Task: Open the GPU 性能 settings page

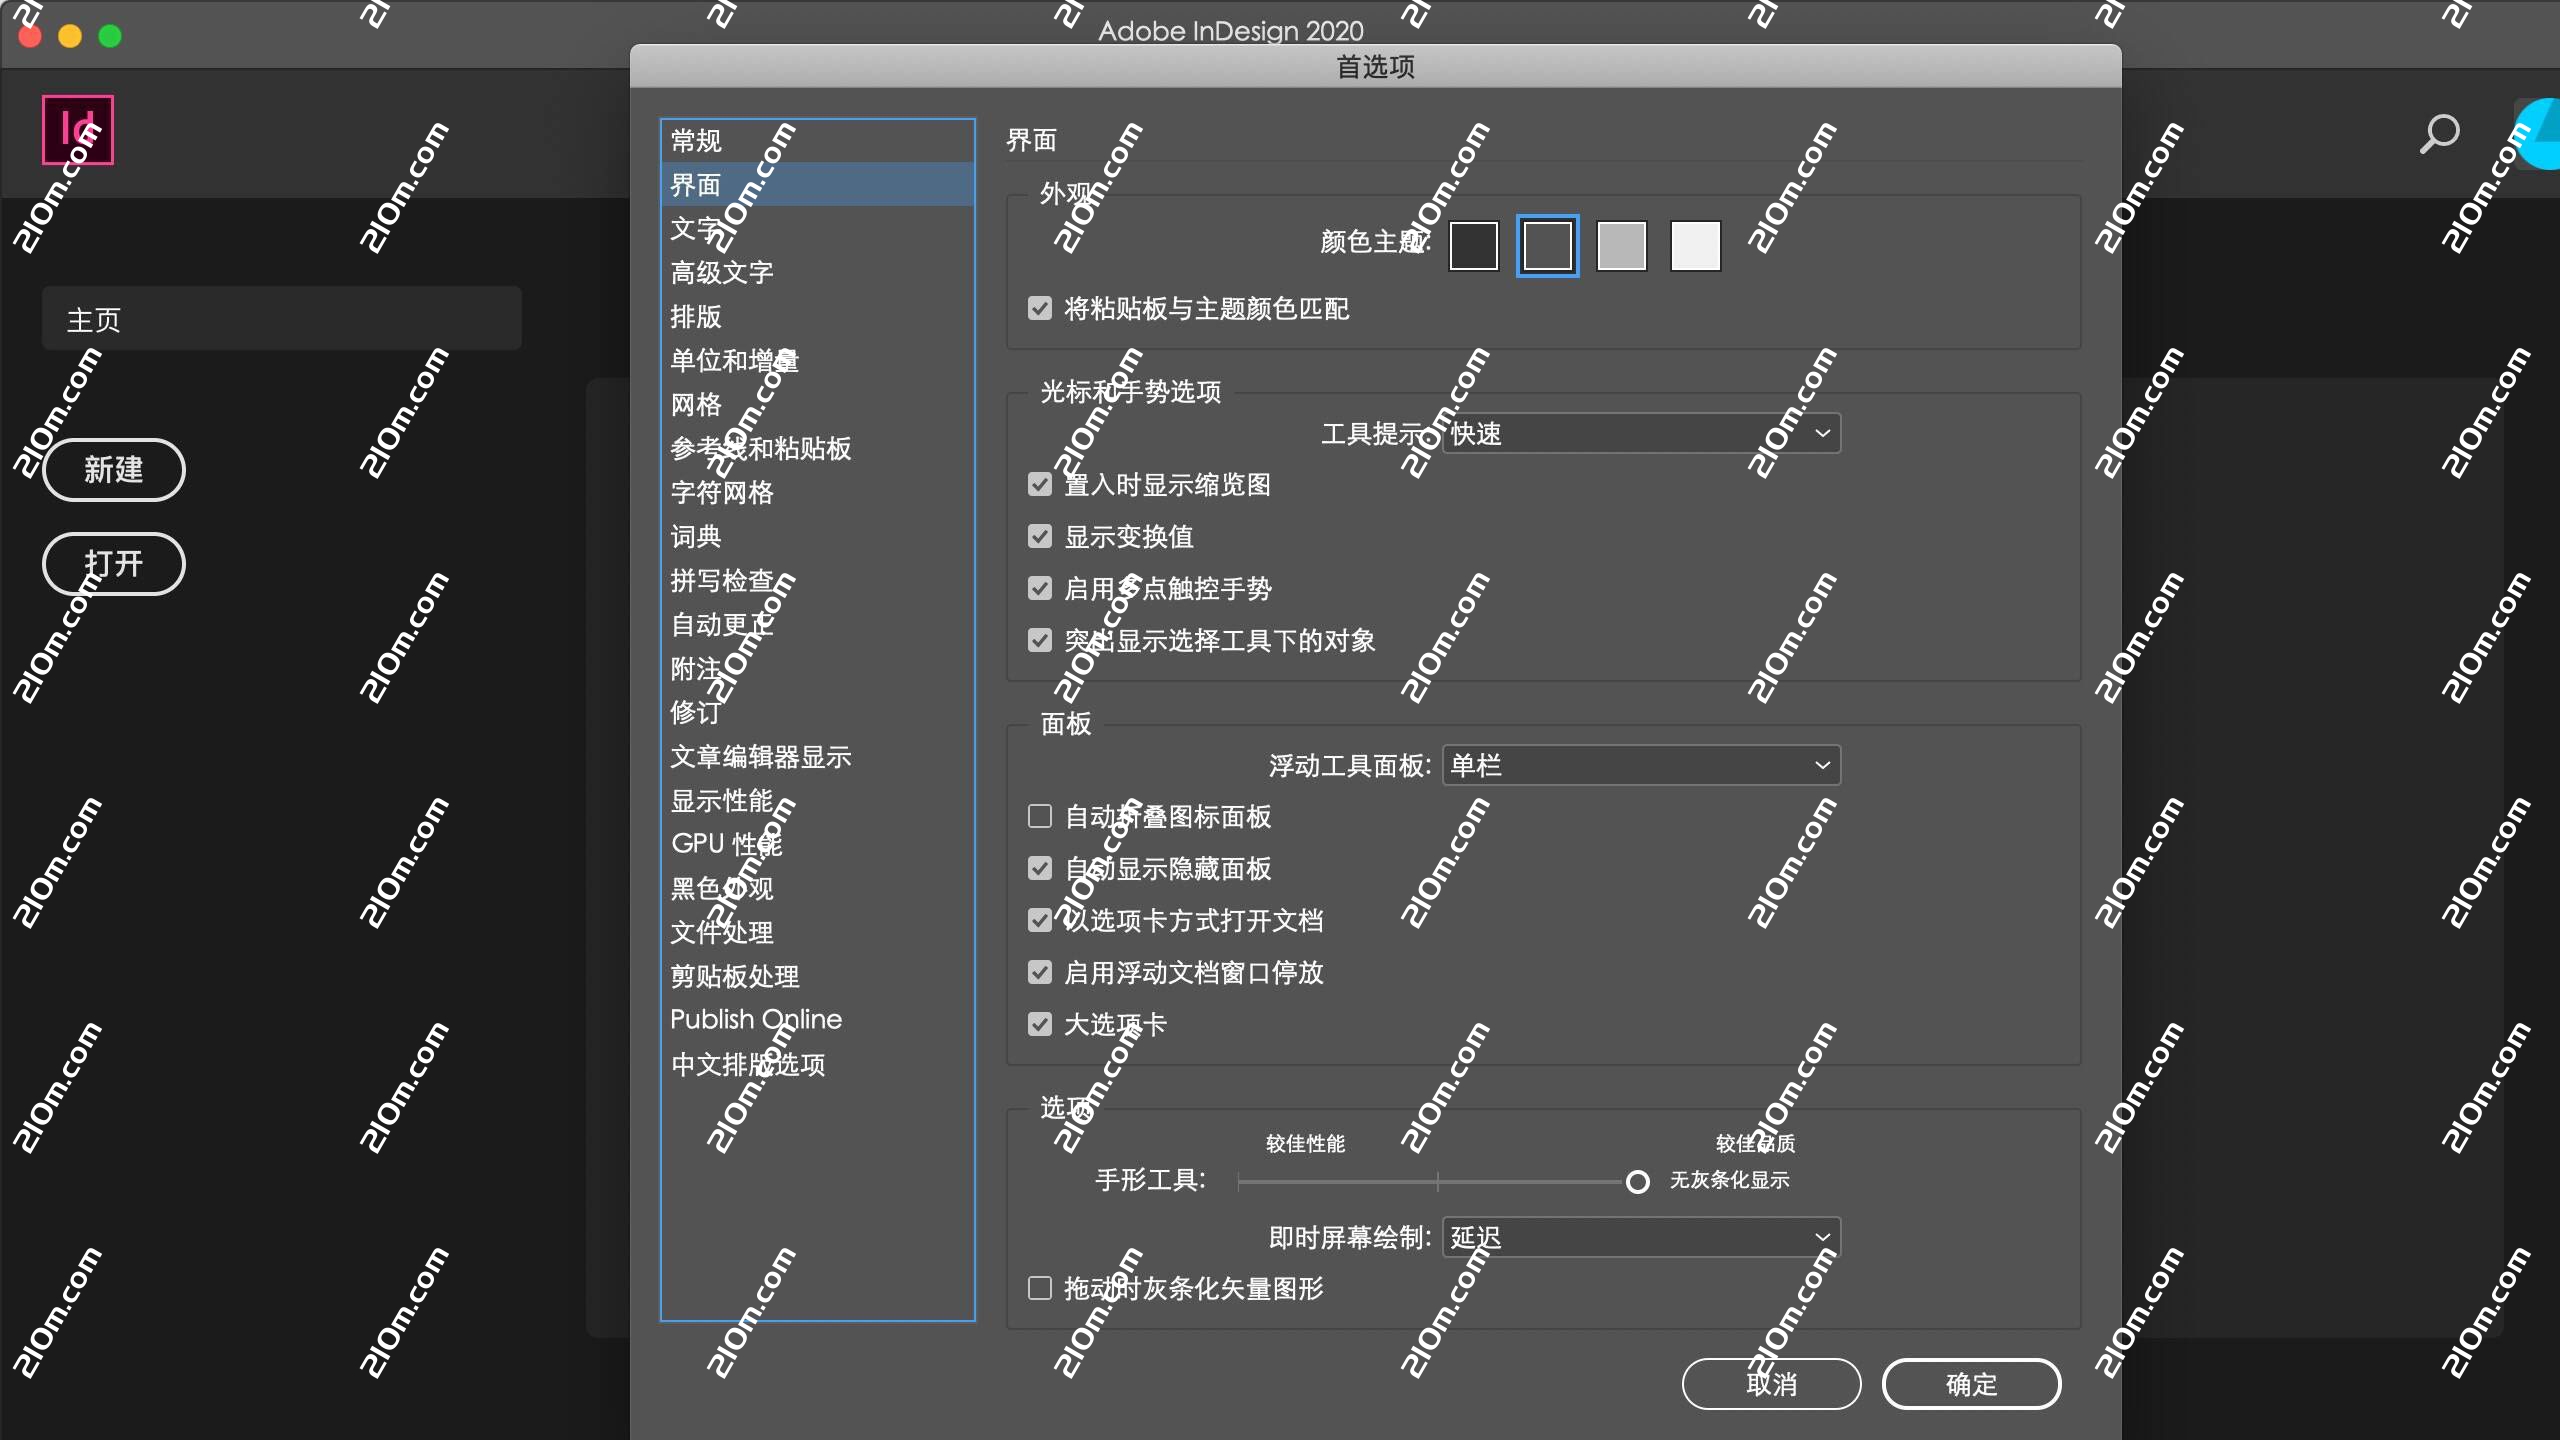Action: tap(725, 844)
